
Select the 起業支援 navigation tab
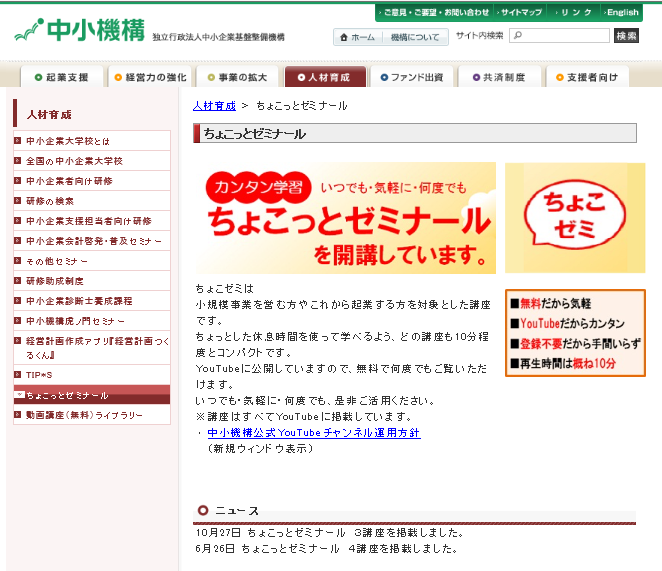(x=62, y=77)
